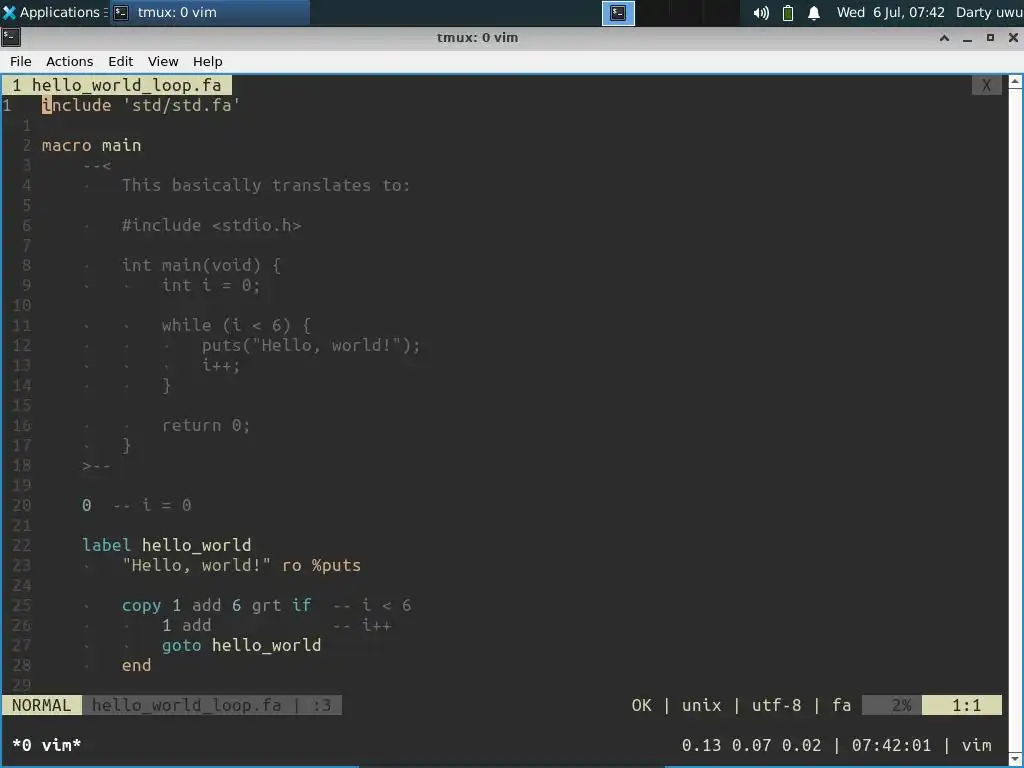Click the terminal vertical scrollbar track
Screen dimensions: 1024x768
point(1016,418)
